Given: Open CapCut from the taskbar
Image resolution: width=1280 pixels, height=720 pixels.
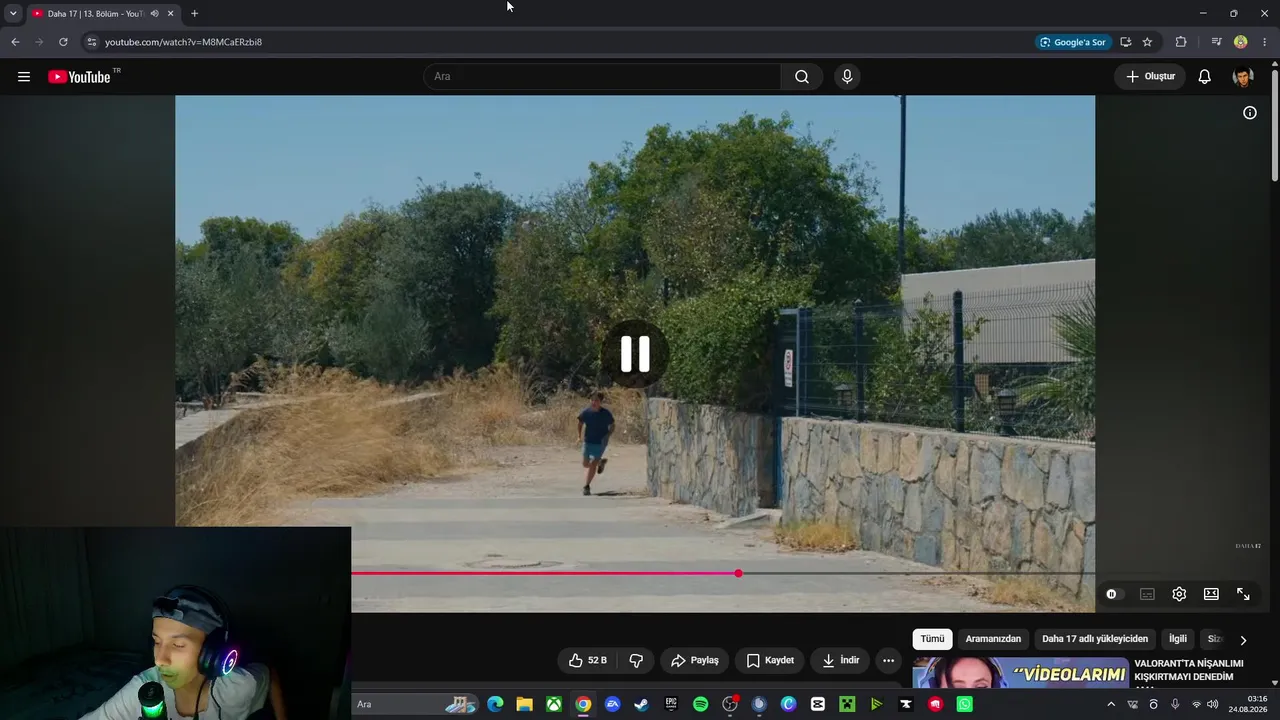Looking at the screenshot, I should (818, 704).
